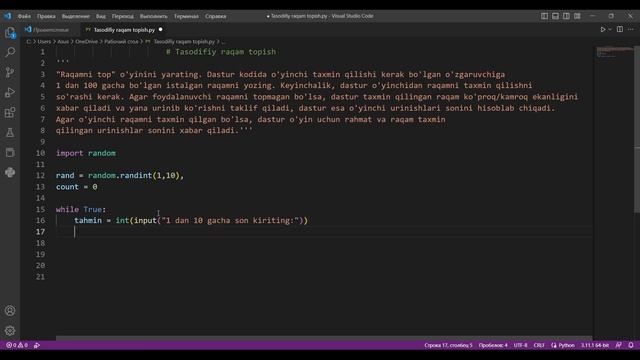The image size is (640, 360).
Task: Click line number 10 in gutter
Action: click(x=40, y=153)
